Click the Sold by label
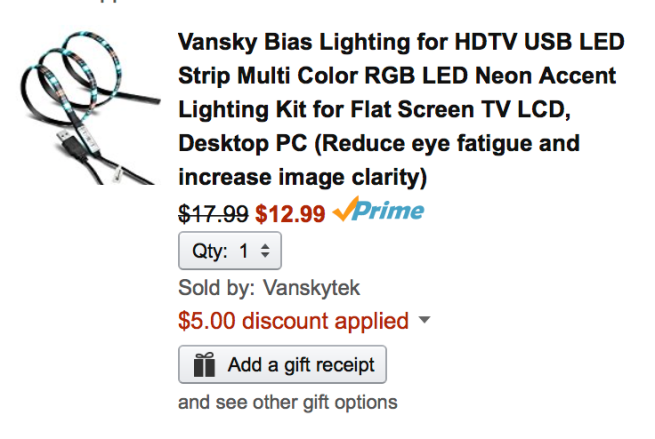 tap(217, 288)
